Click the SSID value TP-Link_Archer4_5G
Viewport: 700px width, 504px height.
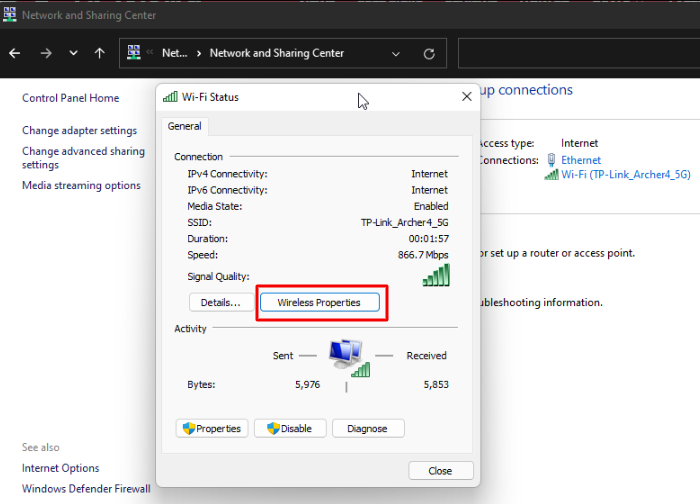[x=404, y=222]
